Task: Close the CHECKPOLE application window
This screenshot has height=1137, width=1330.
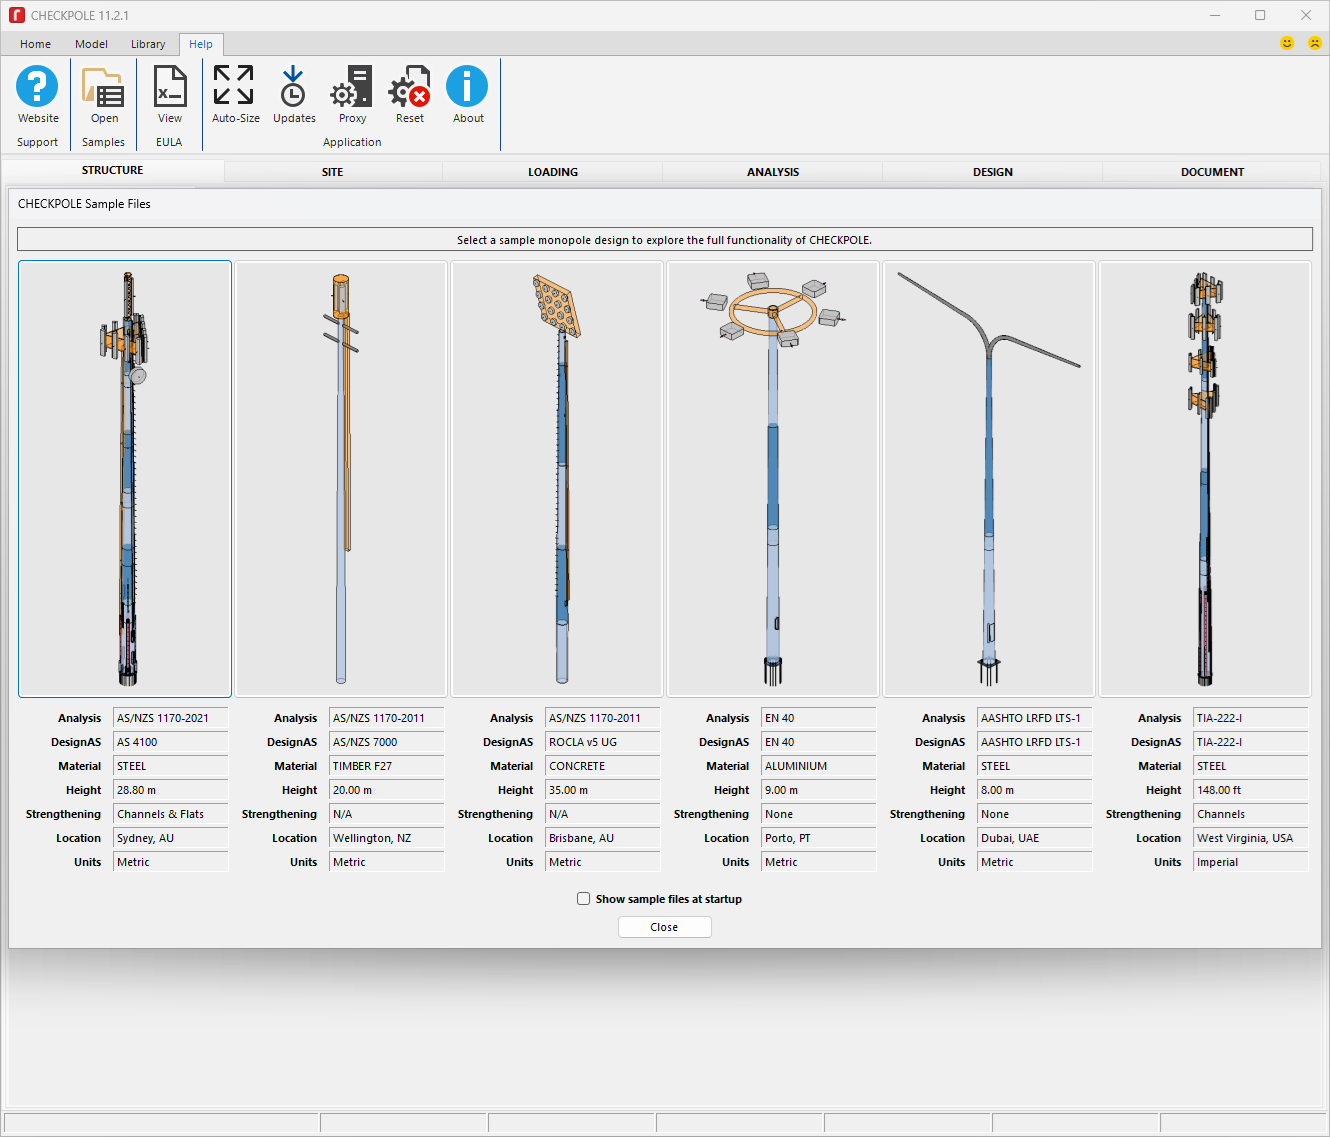Action: [1306, 15]
